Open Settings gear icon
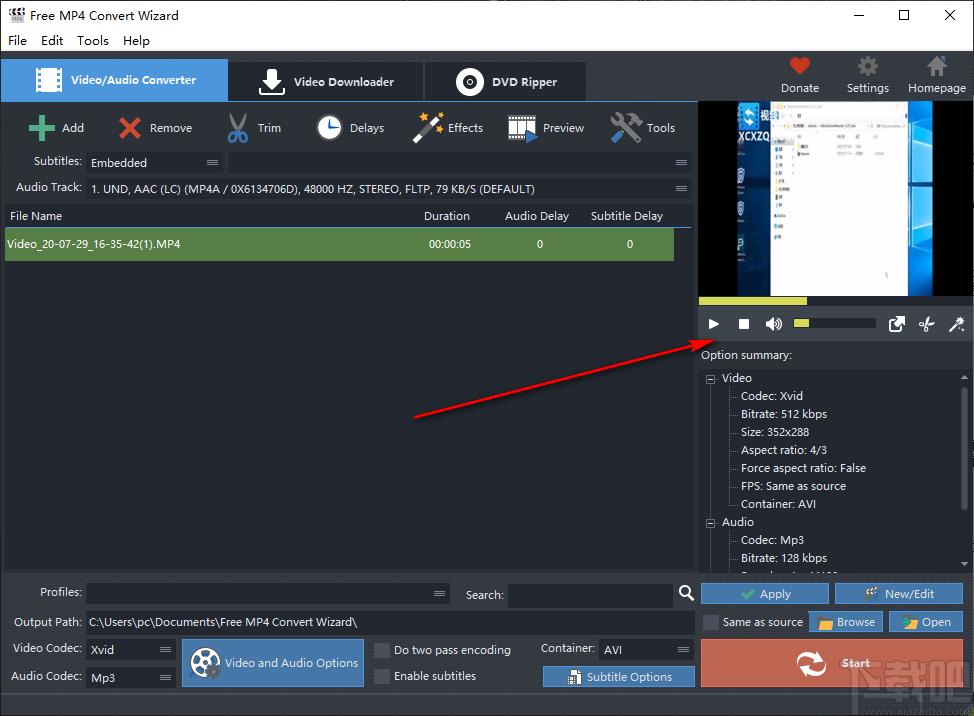The height and width of the screenshot is (716, 974). [x=868, y=66]
